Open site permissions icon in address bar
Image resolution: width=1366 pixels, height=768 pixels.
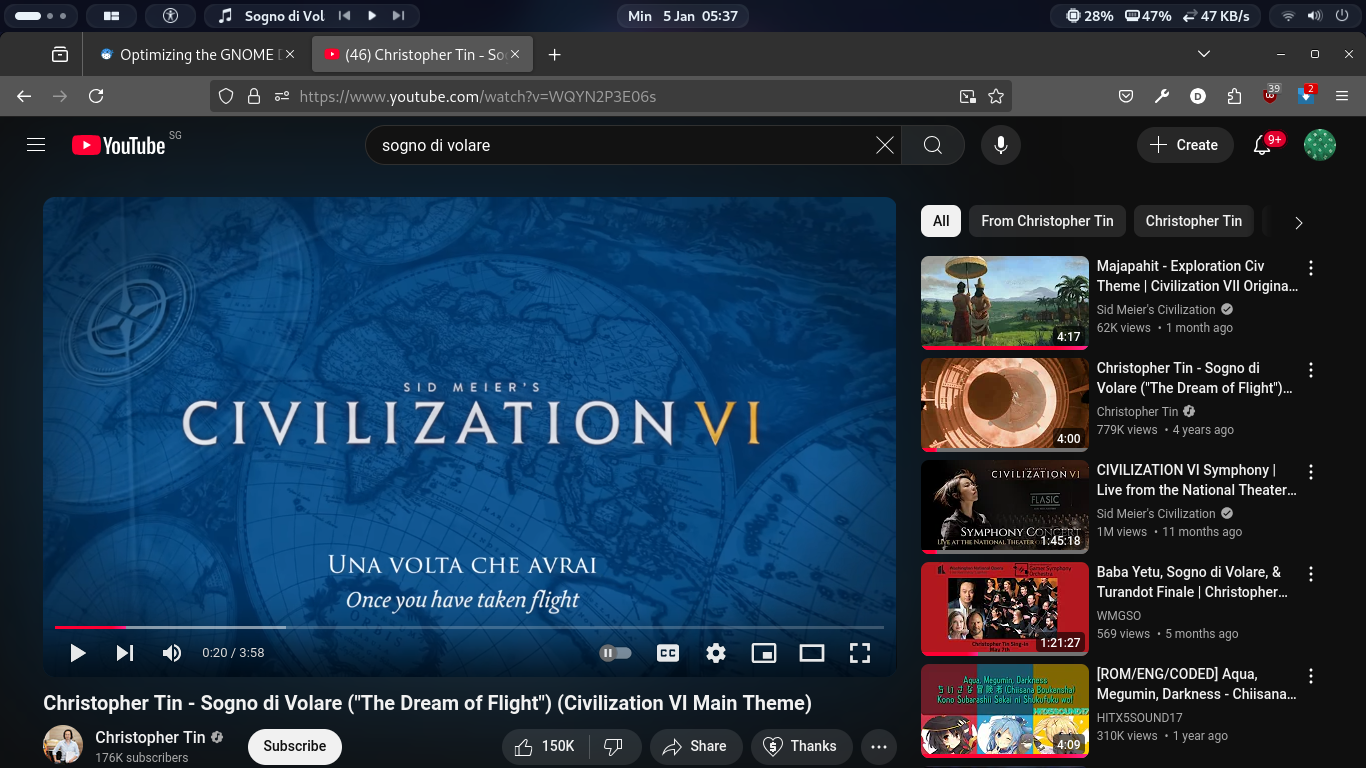pyautogui.click(x=282, y=96)
